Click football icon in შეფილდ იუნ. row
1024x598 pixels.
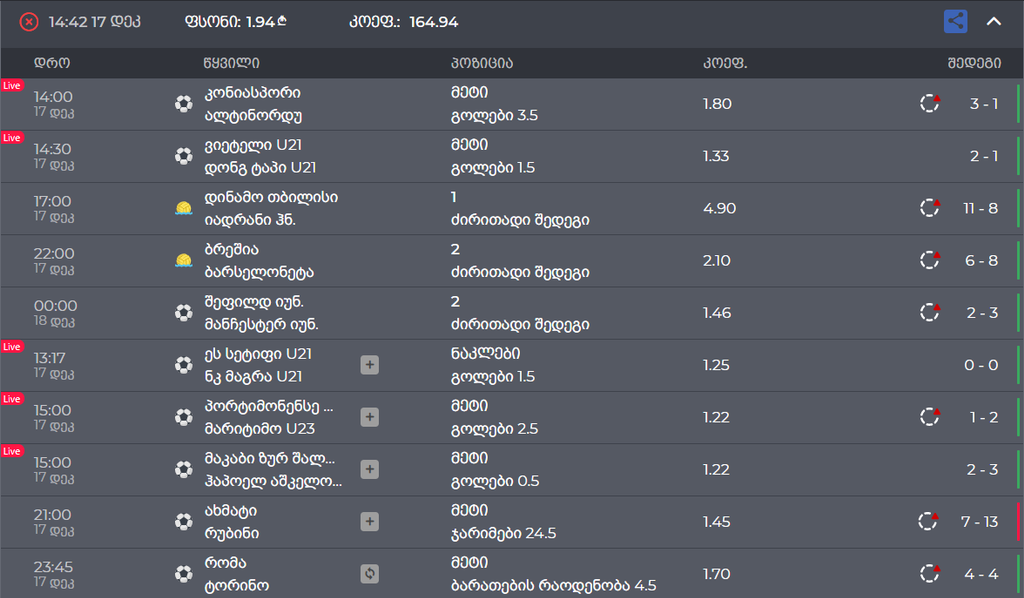pyautogui.click(x=184, y=313)
